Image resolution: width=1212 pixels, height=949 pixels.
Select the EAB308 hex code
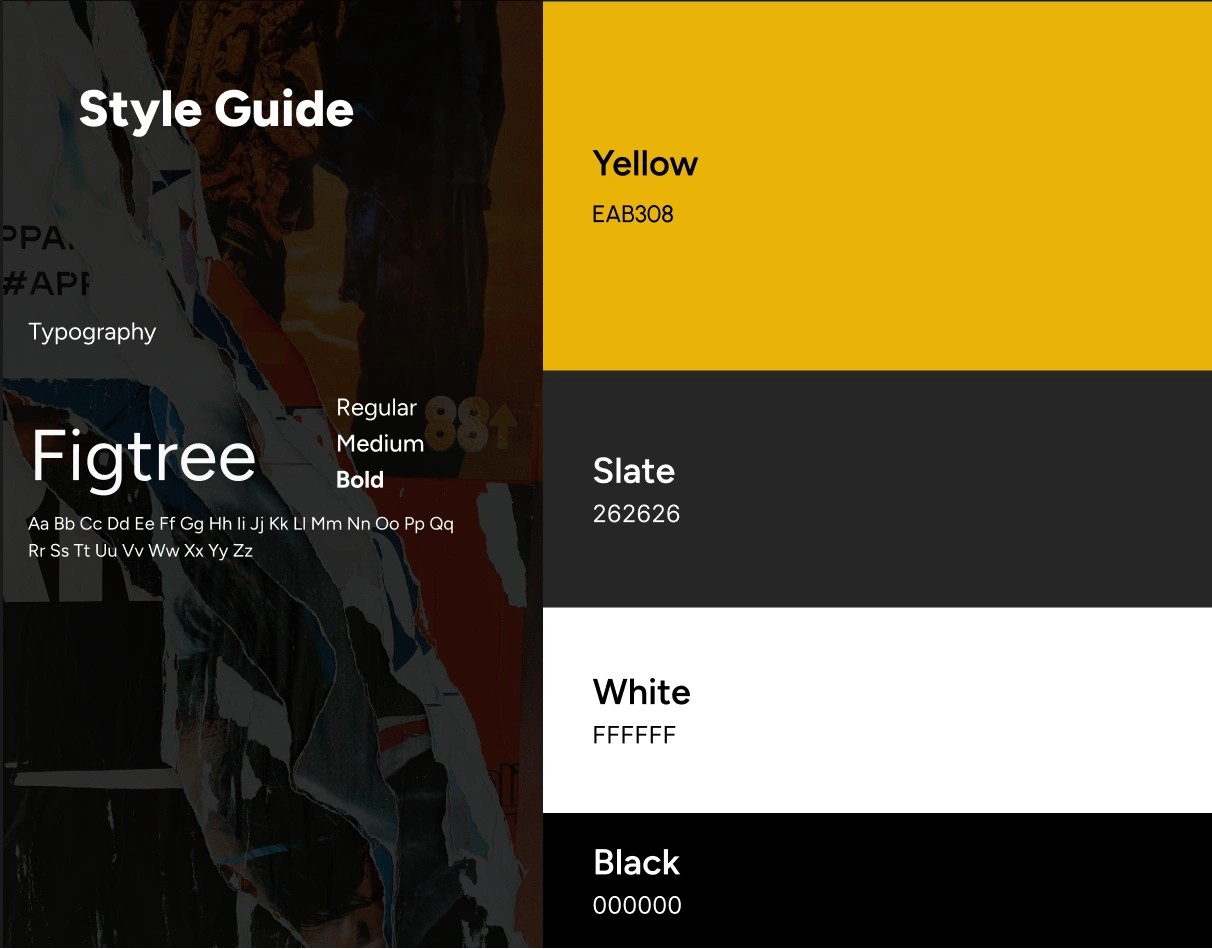tap(632, 214)
